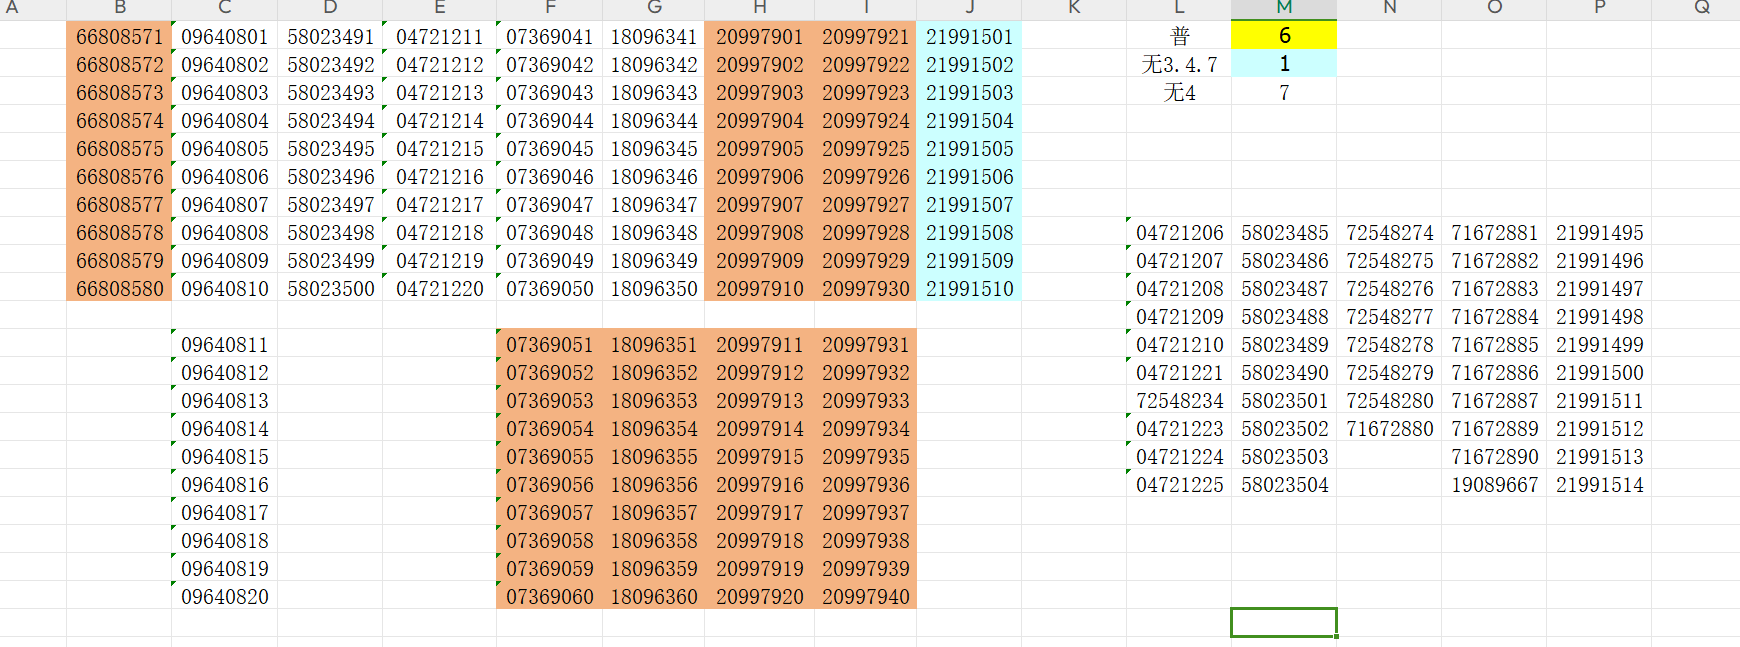Click the column K header
The image size is (1740, 647).
(x=1073, y=8)
